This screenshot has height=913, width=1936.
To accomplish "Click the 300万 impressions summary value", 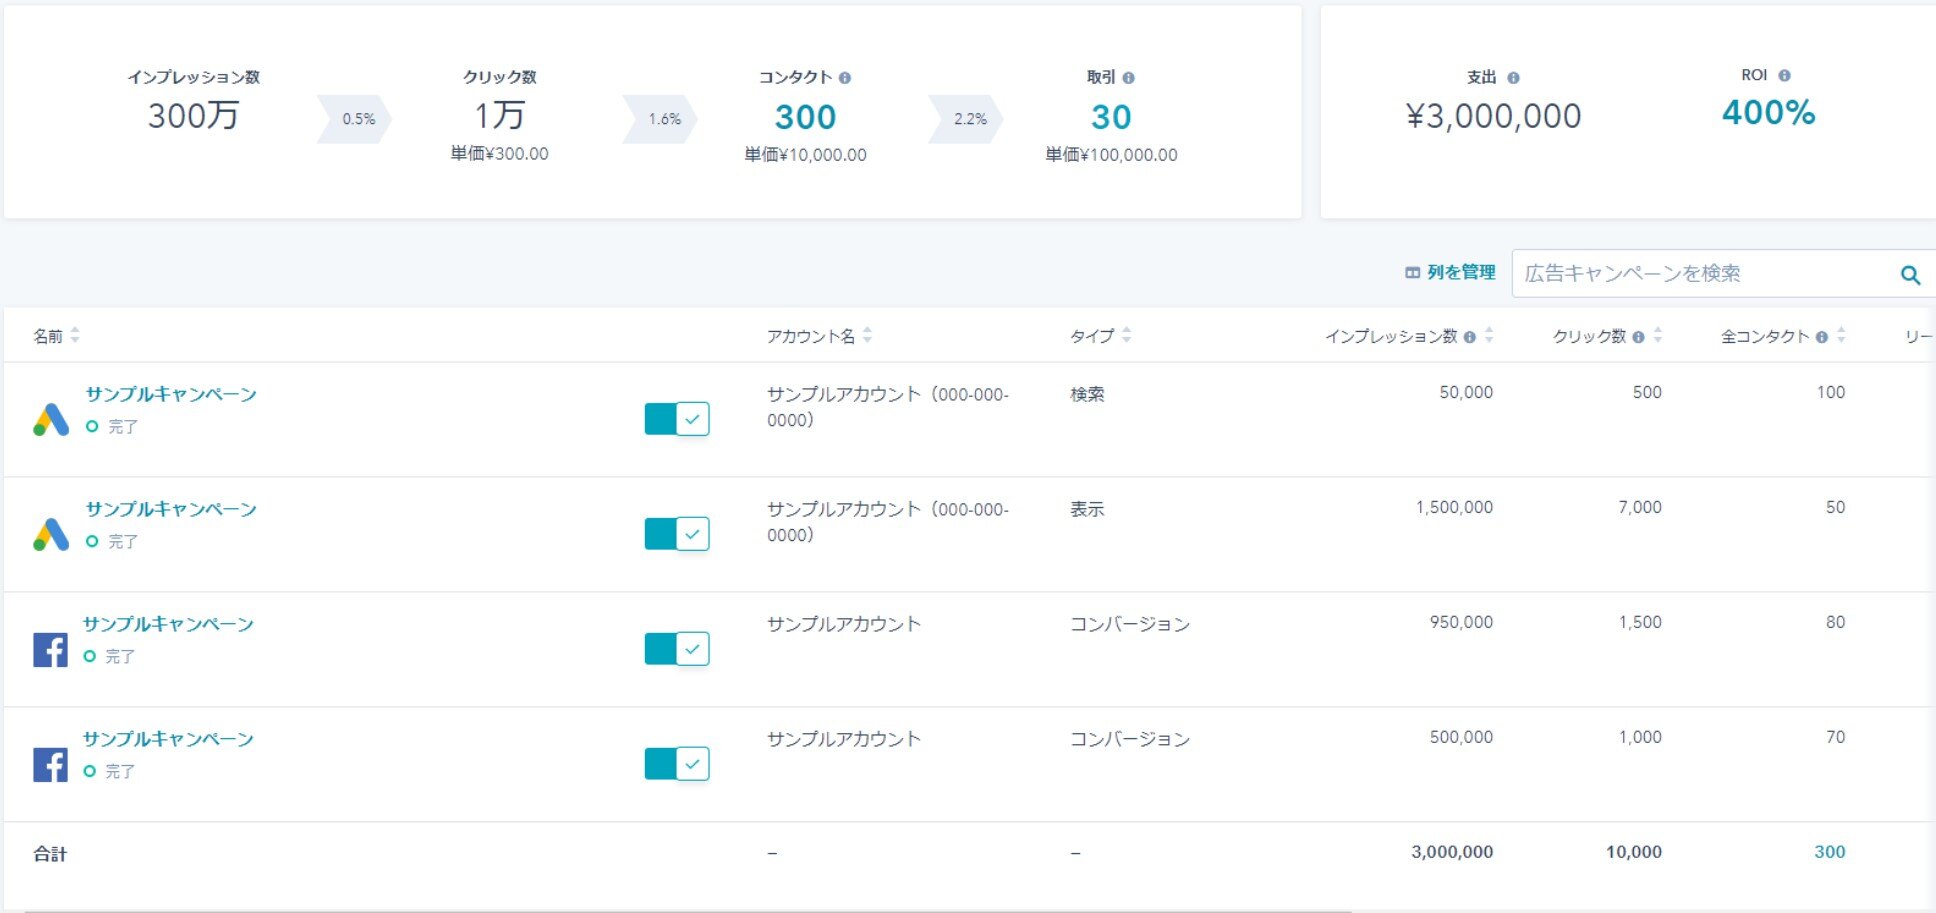I will pyautogui.click(x=193, y=116).
